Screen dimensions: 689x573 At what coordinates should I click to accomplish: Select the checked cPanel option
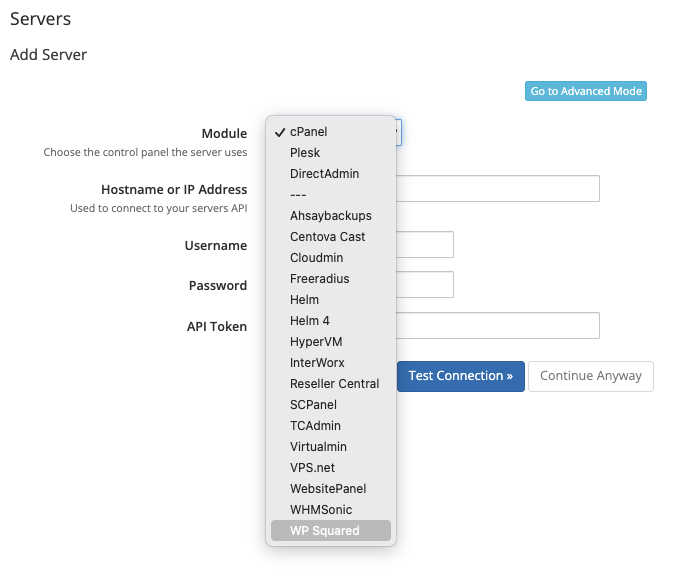point(330,132)
